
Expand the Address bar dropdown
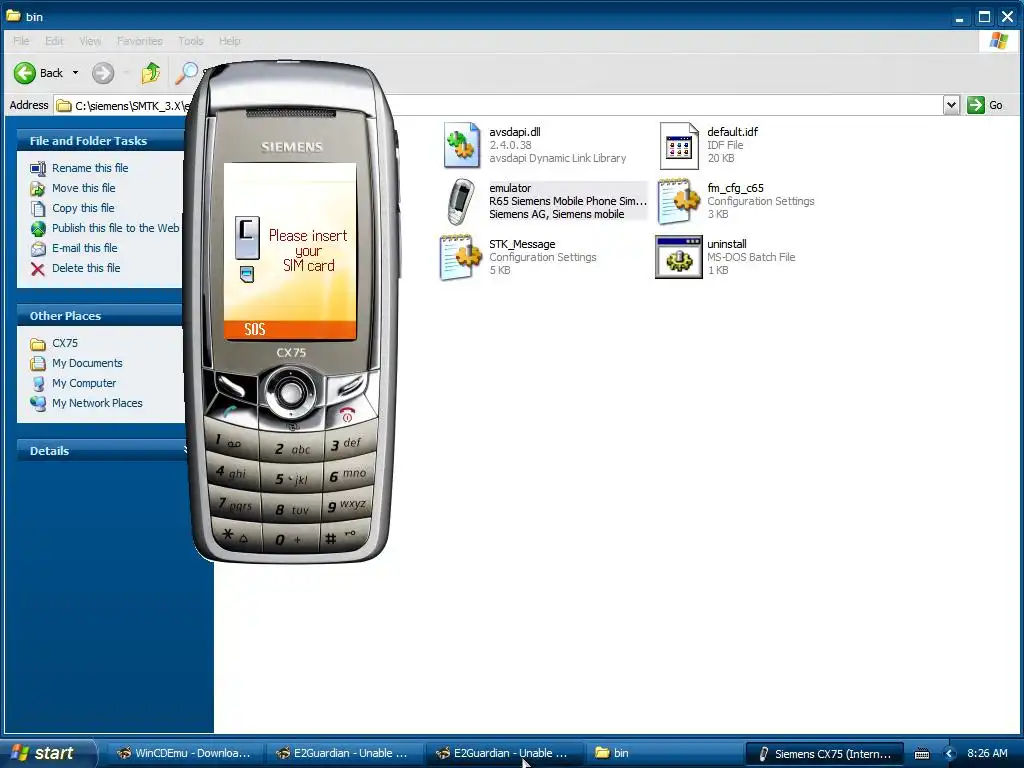pos(952,105)
